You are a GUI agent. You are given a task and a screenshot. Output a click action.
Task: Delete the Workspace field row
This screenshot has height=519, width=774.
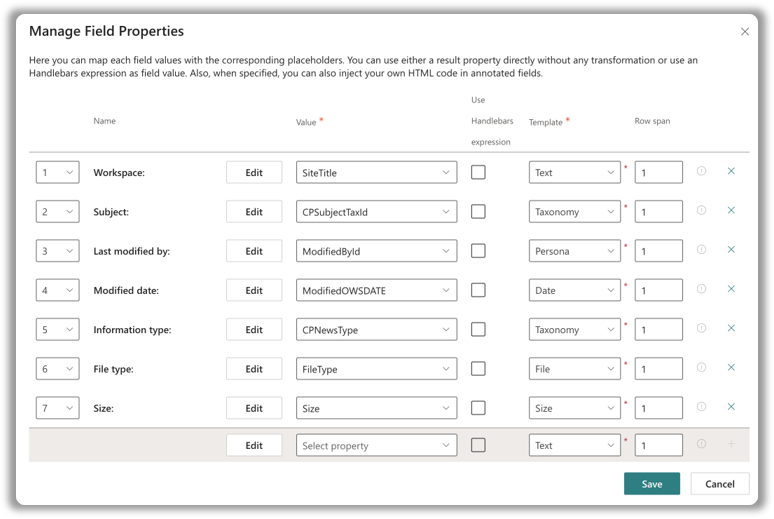(731, 171)
